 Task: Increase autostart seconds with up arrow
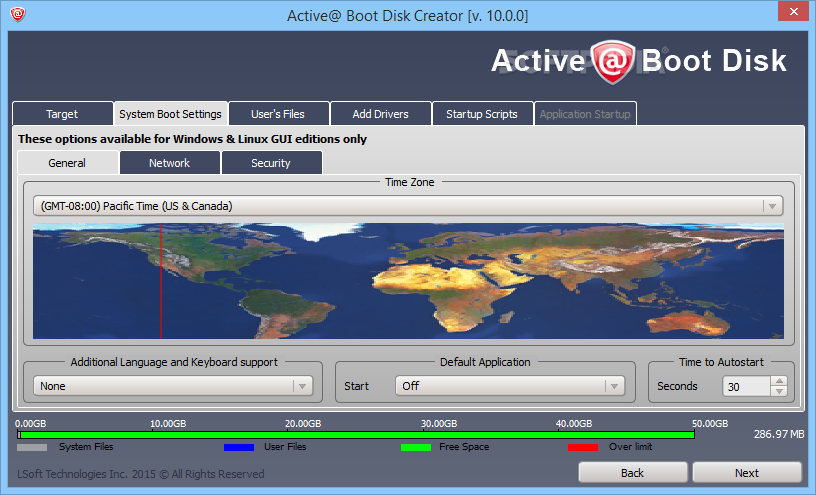(779, 381)
